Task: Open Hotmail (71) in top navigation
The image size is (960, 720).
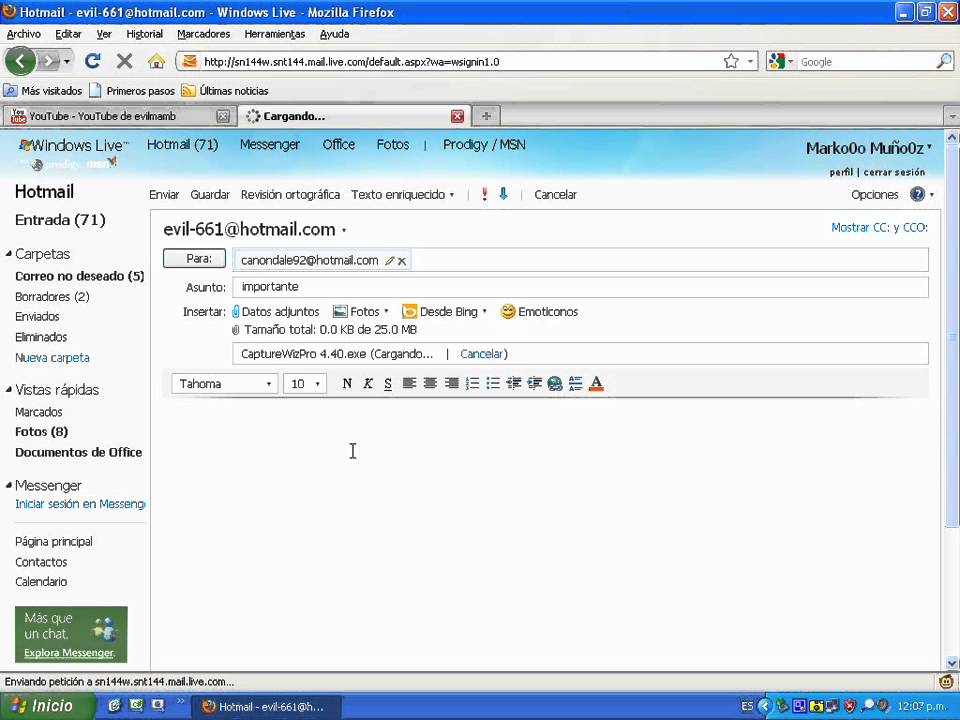Action: click(x=182, y=144)
